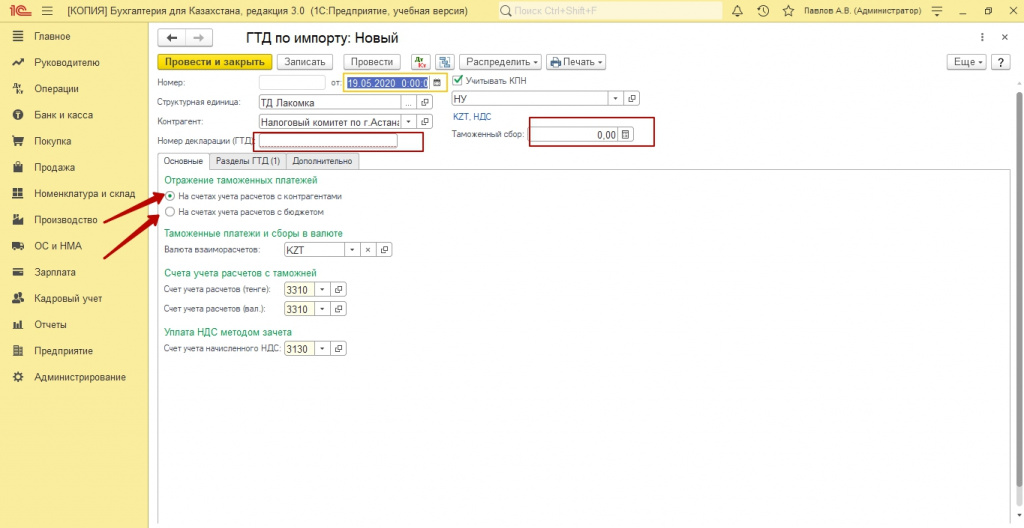Viewport: 1024px width, 528px height.
Task: Focus Таможенный сбор amount field
Action: pos(573,135)
